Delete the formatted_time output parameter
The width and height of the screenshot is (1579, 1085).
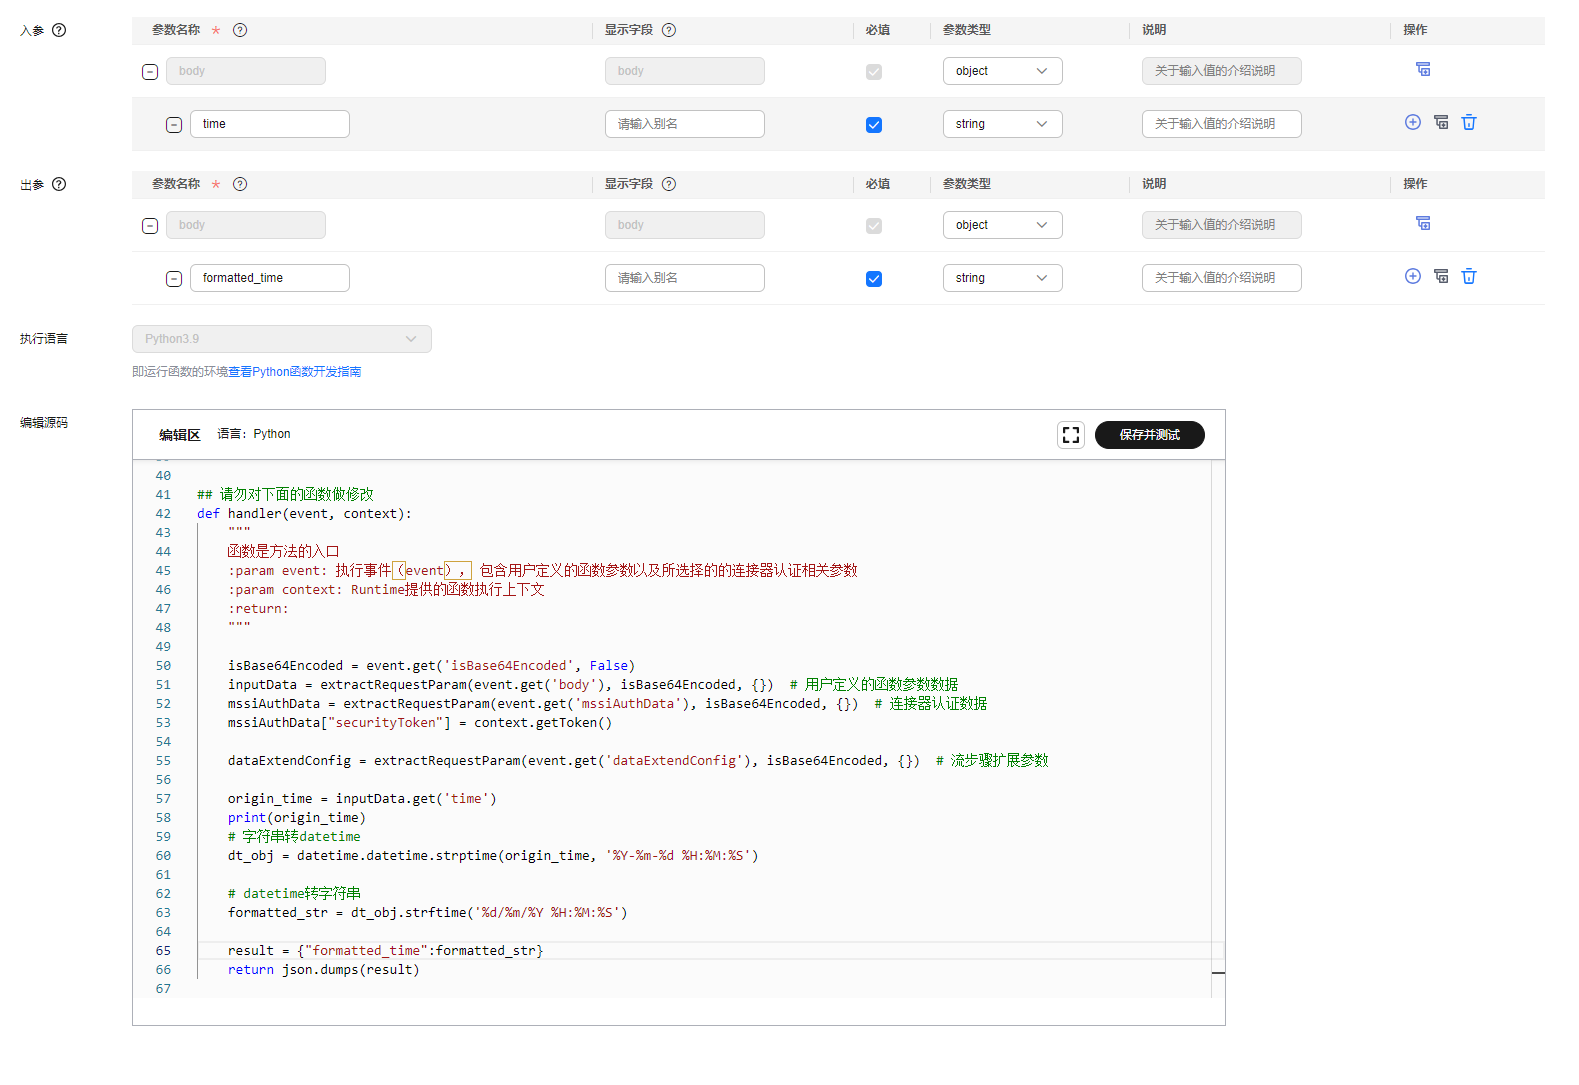[1468, 277]
